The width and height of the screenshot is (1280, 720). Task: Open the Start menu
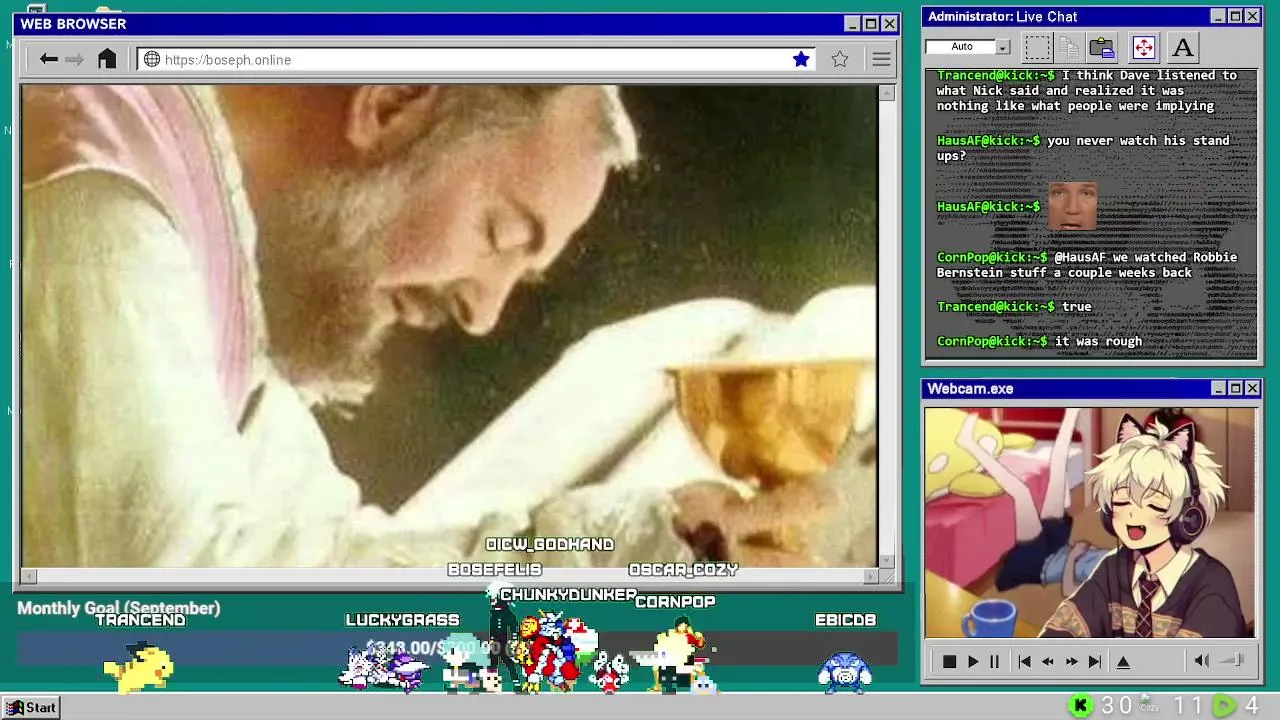[x=31, y=707]
